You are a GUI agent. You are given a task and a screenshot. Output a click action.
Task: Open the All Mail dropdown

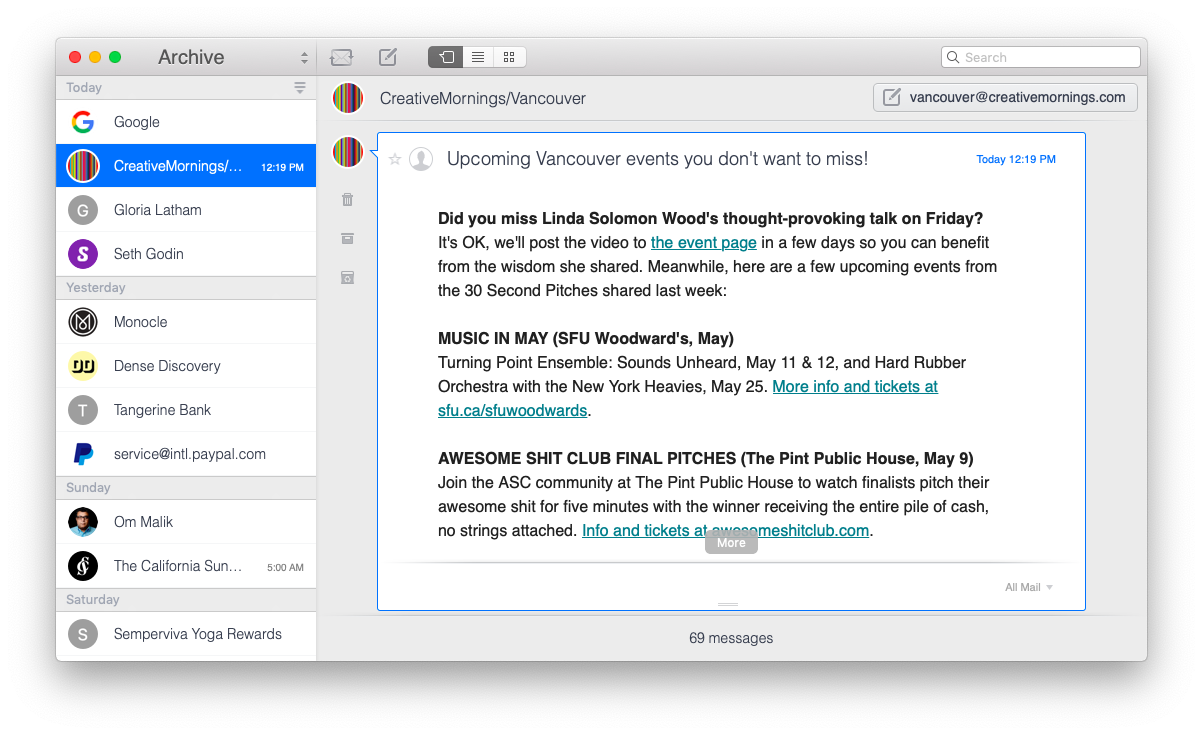pyautogui.click(x=1029, y=587)
